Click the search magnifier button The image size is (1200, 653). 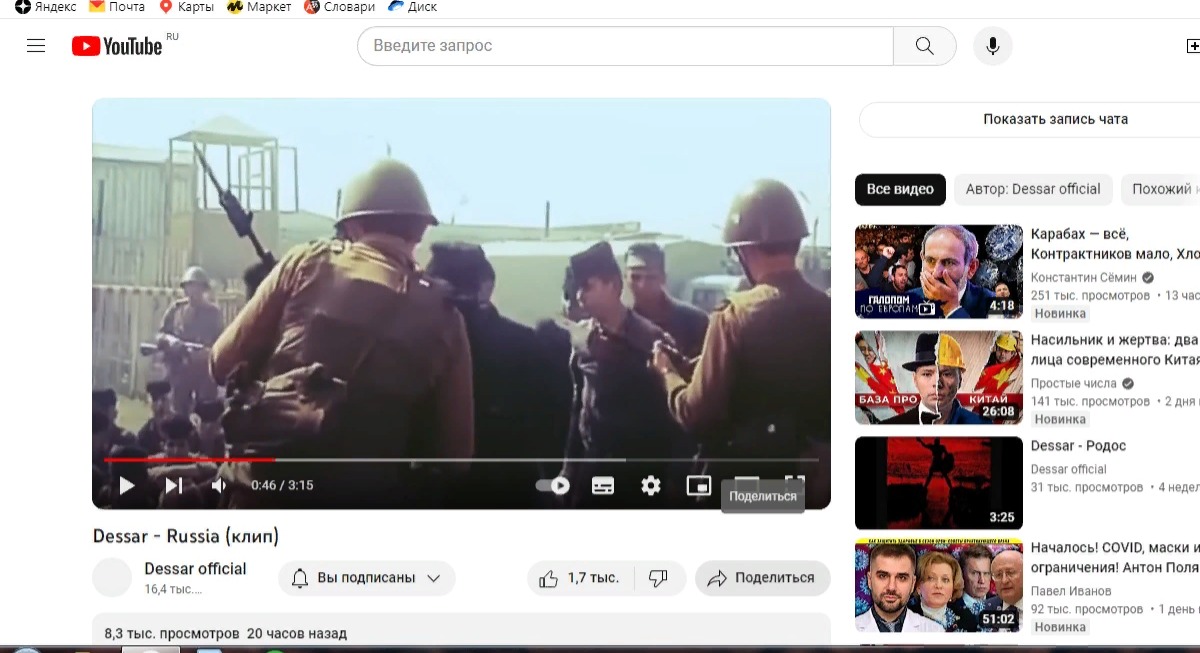925,46
